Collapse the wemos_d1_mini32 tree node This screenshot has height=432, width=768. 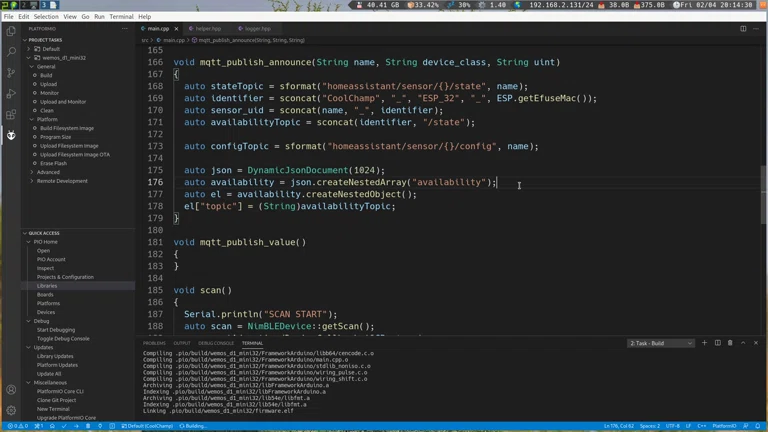tap(31, 58)
